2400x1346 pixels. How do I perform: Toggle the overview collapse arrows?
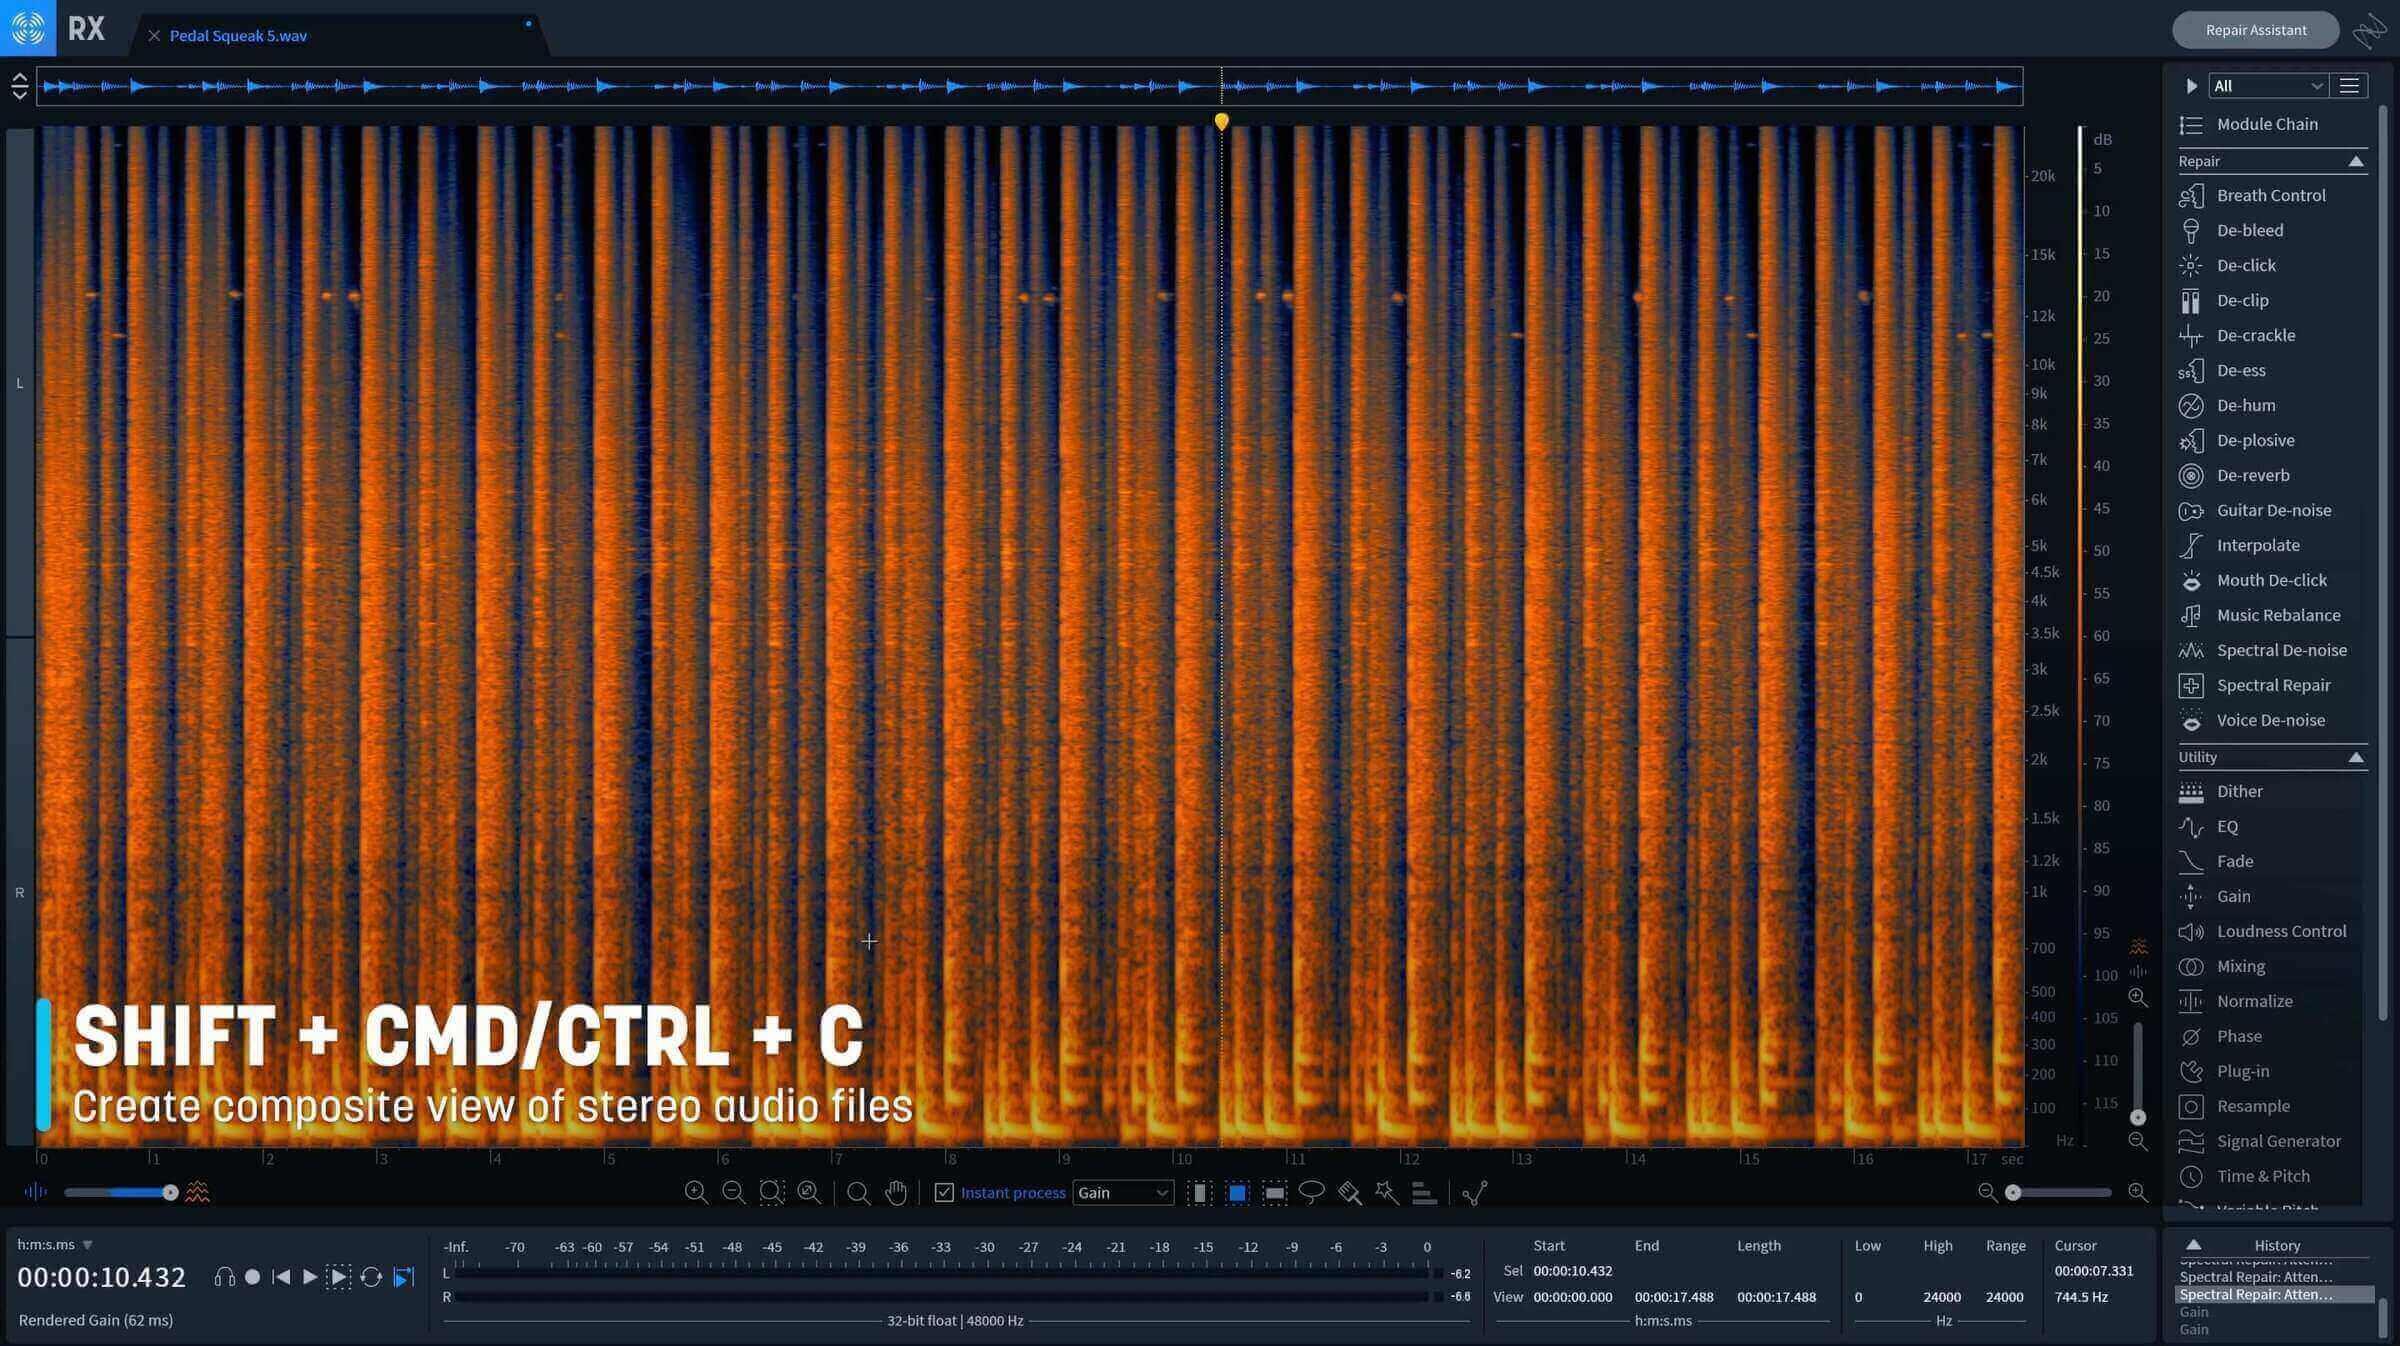point(19,86)
